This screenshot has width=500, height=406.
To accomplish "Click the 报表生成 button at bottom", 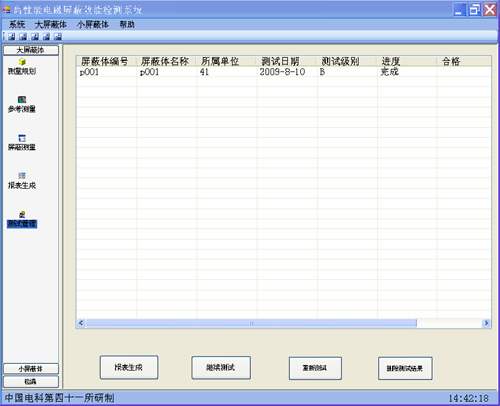I will [x=129, y=367].
